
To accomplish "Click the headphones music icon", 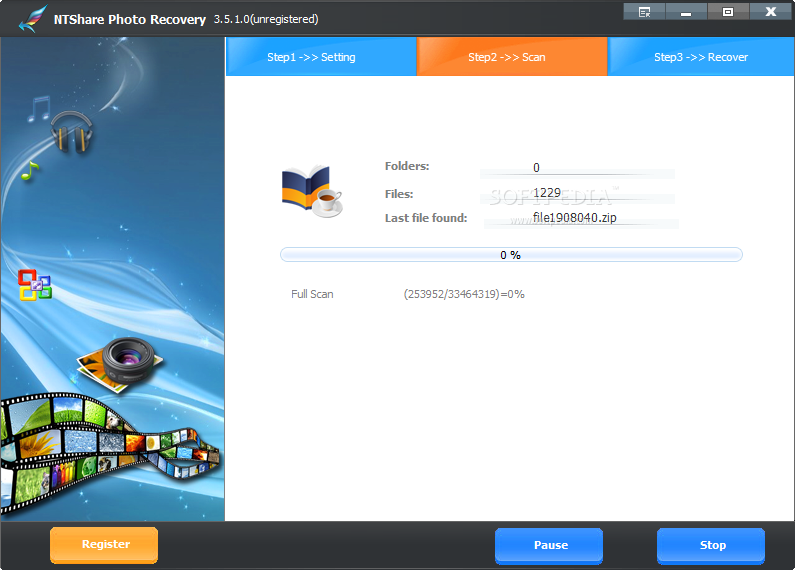I will (71, 132).
